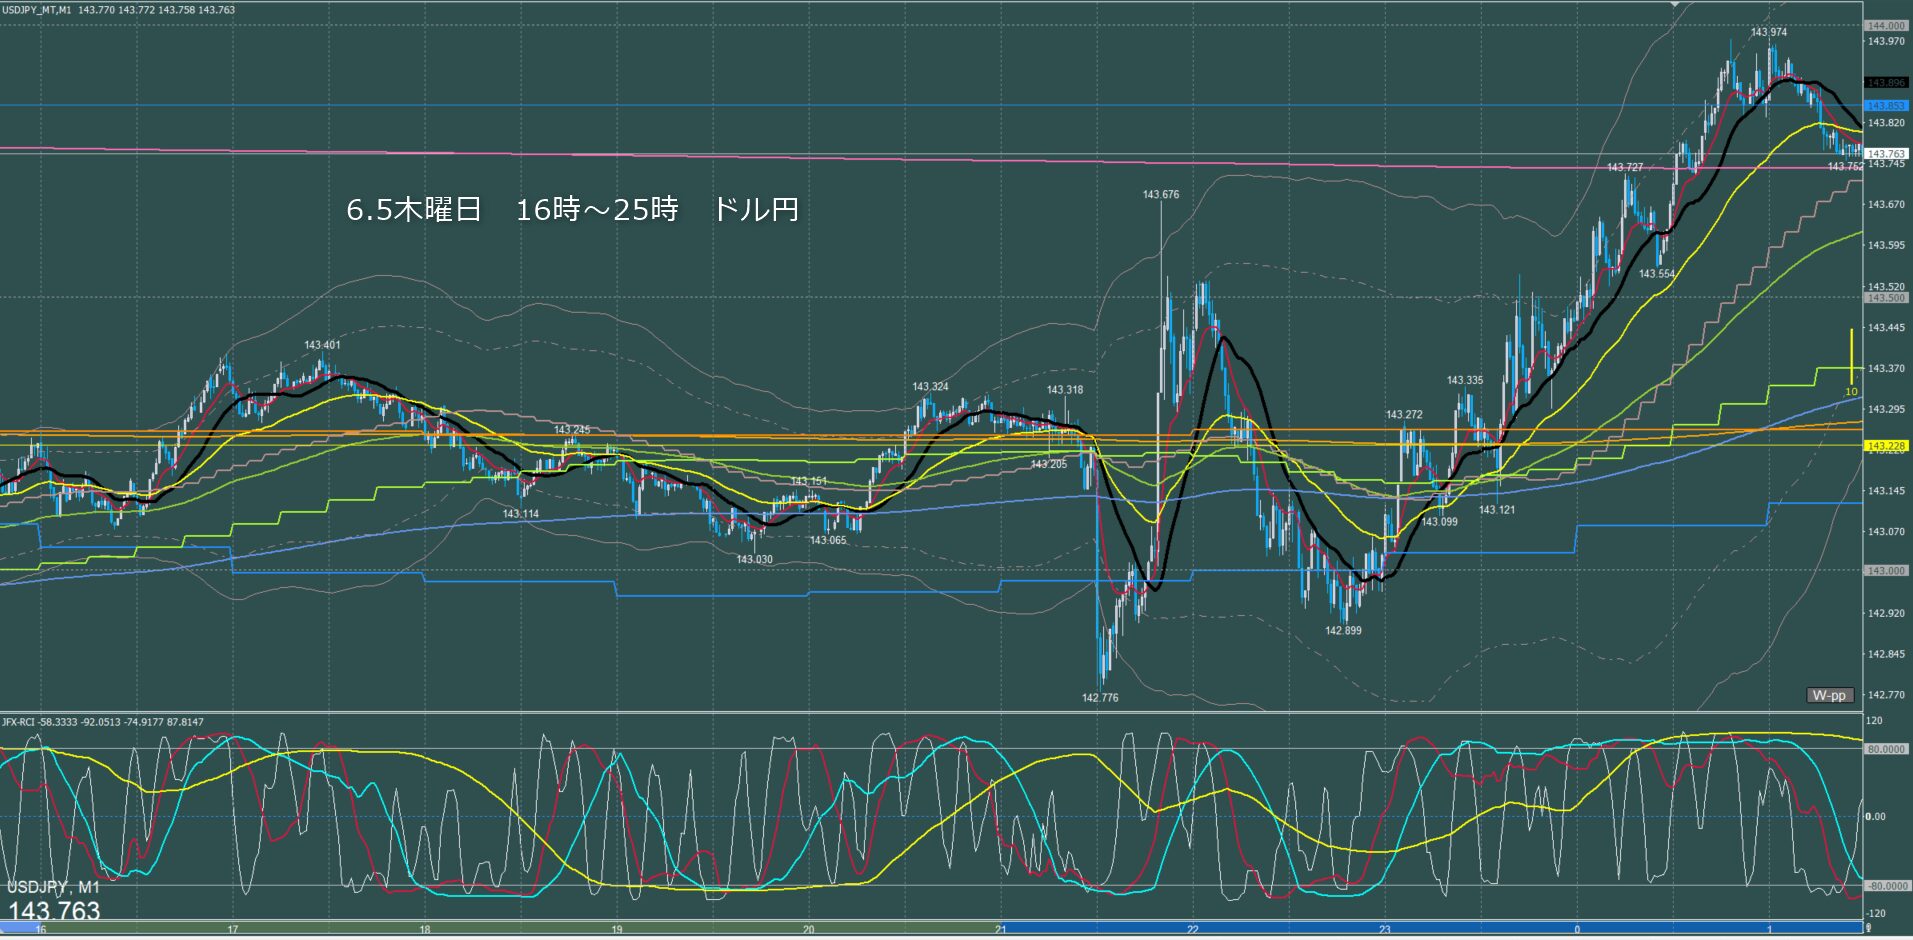Click the 80.0000 RCI level tag

point(1886,749)
